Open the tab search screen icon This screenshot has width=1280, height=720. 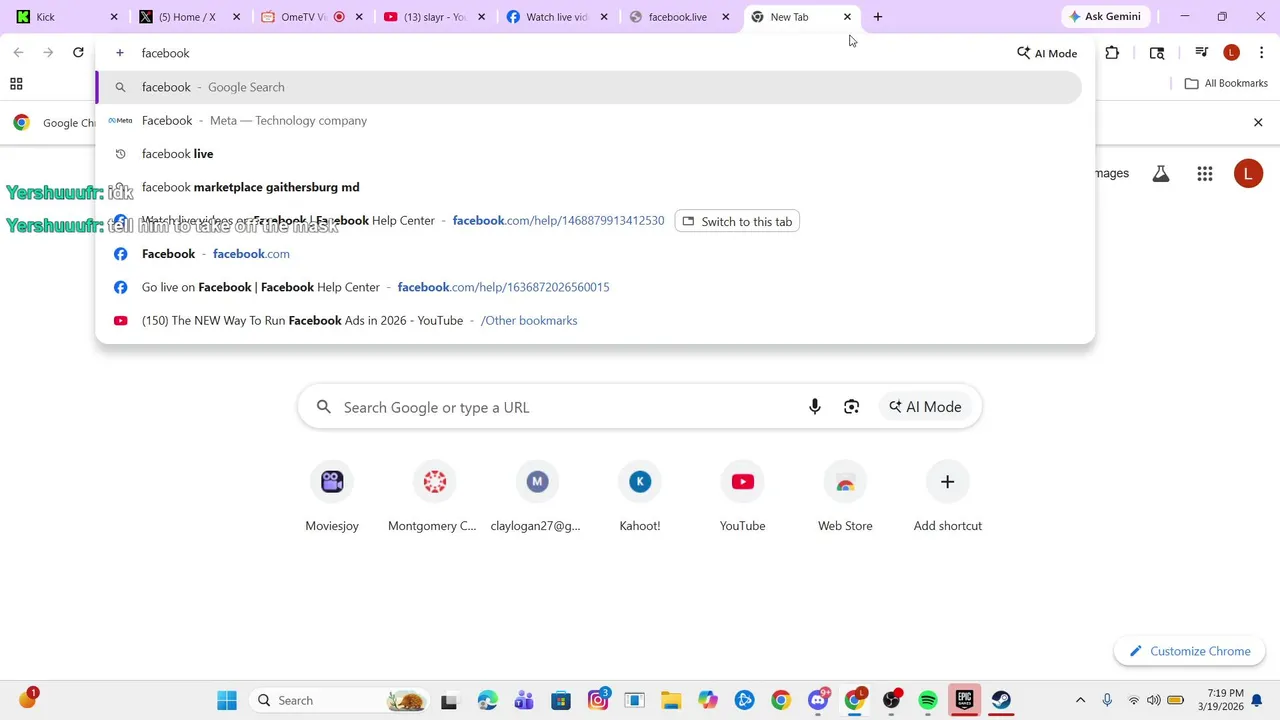click(1157, 53)
